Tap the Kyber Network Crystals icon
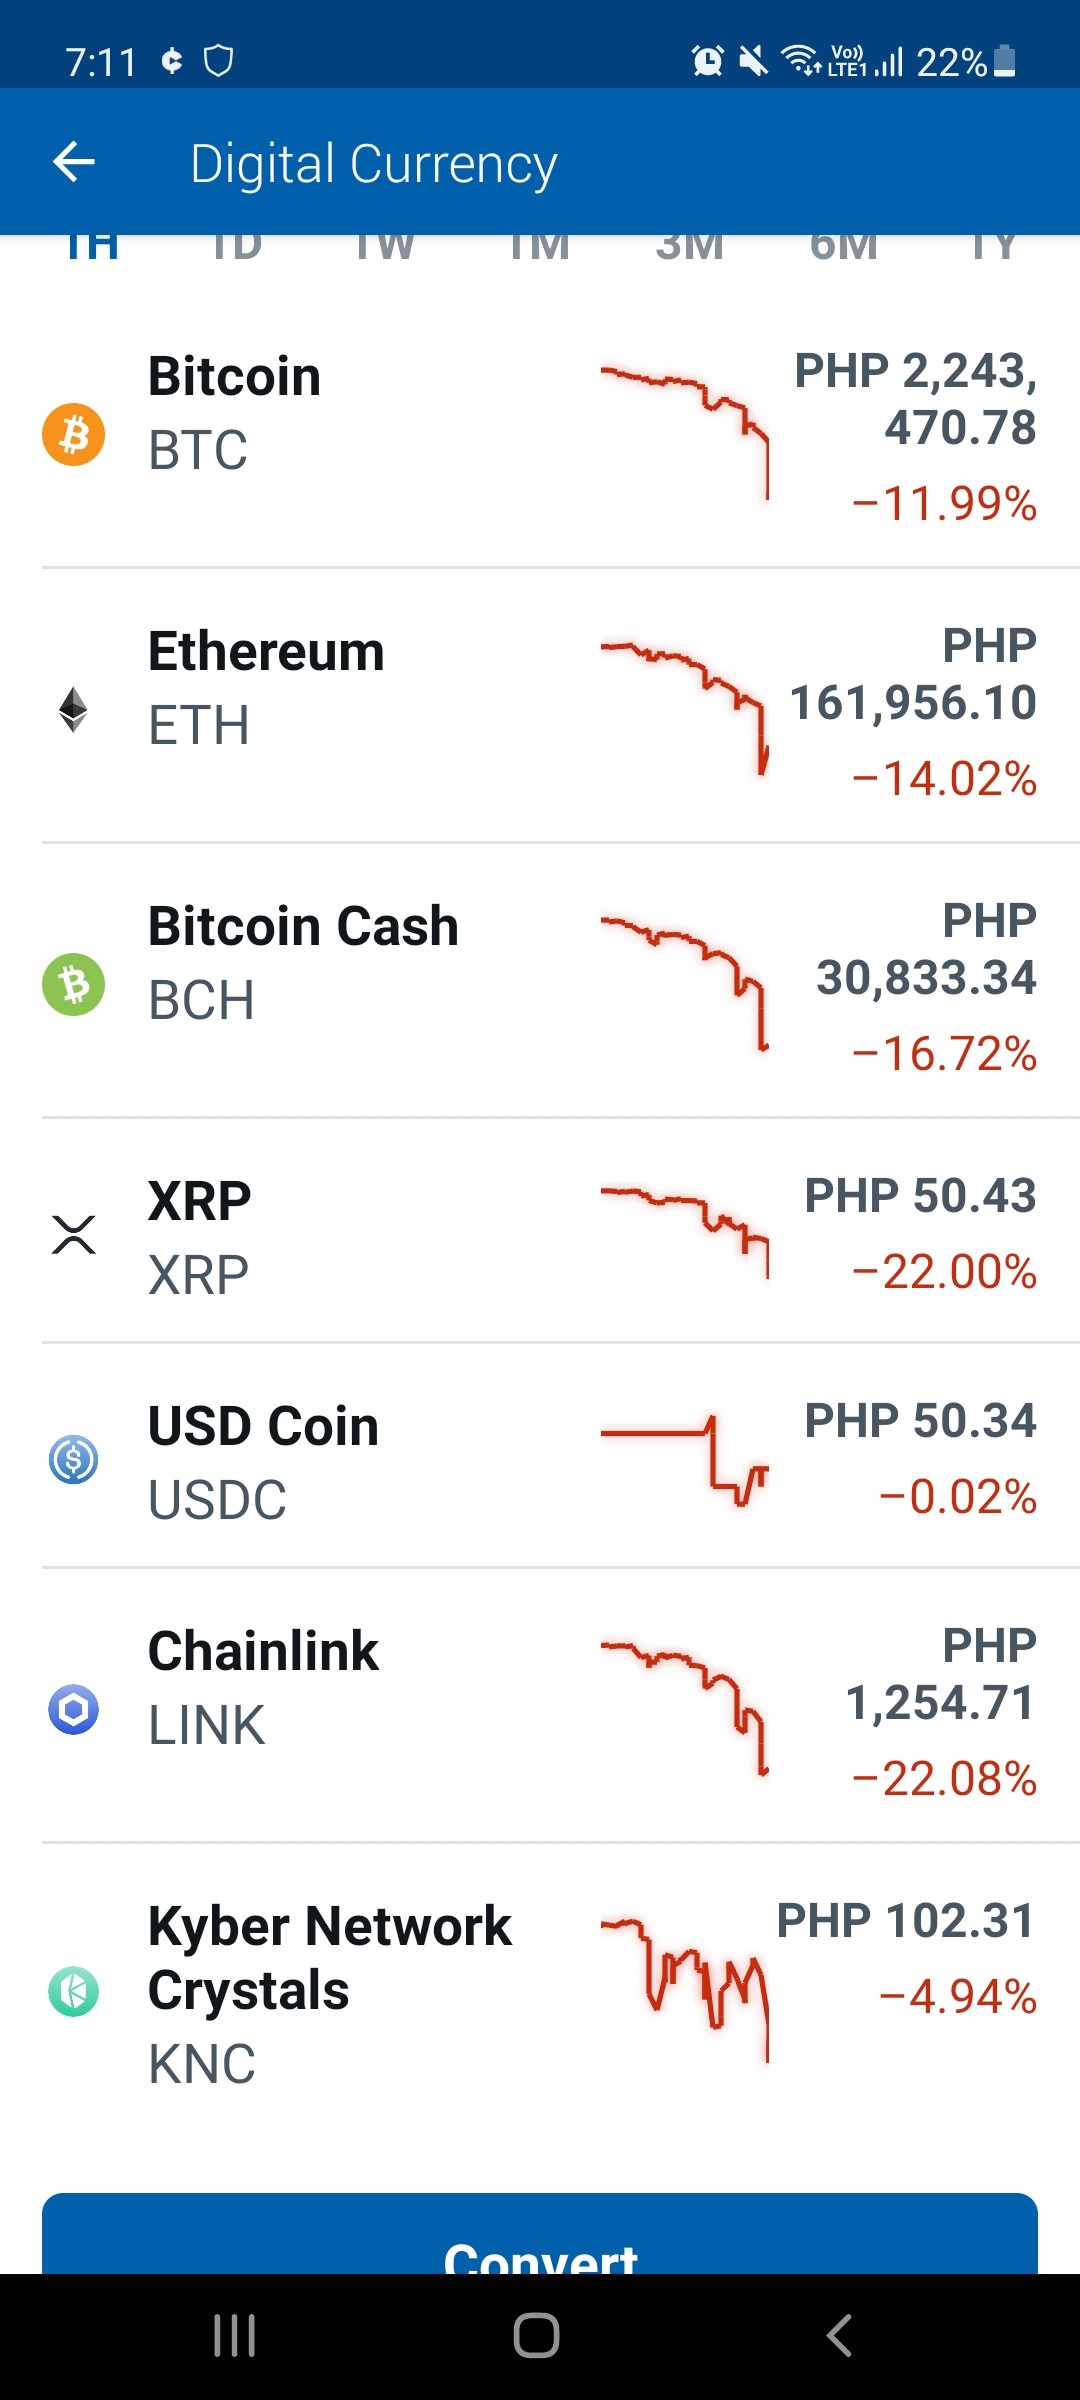 pos(73,1991)
